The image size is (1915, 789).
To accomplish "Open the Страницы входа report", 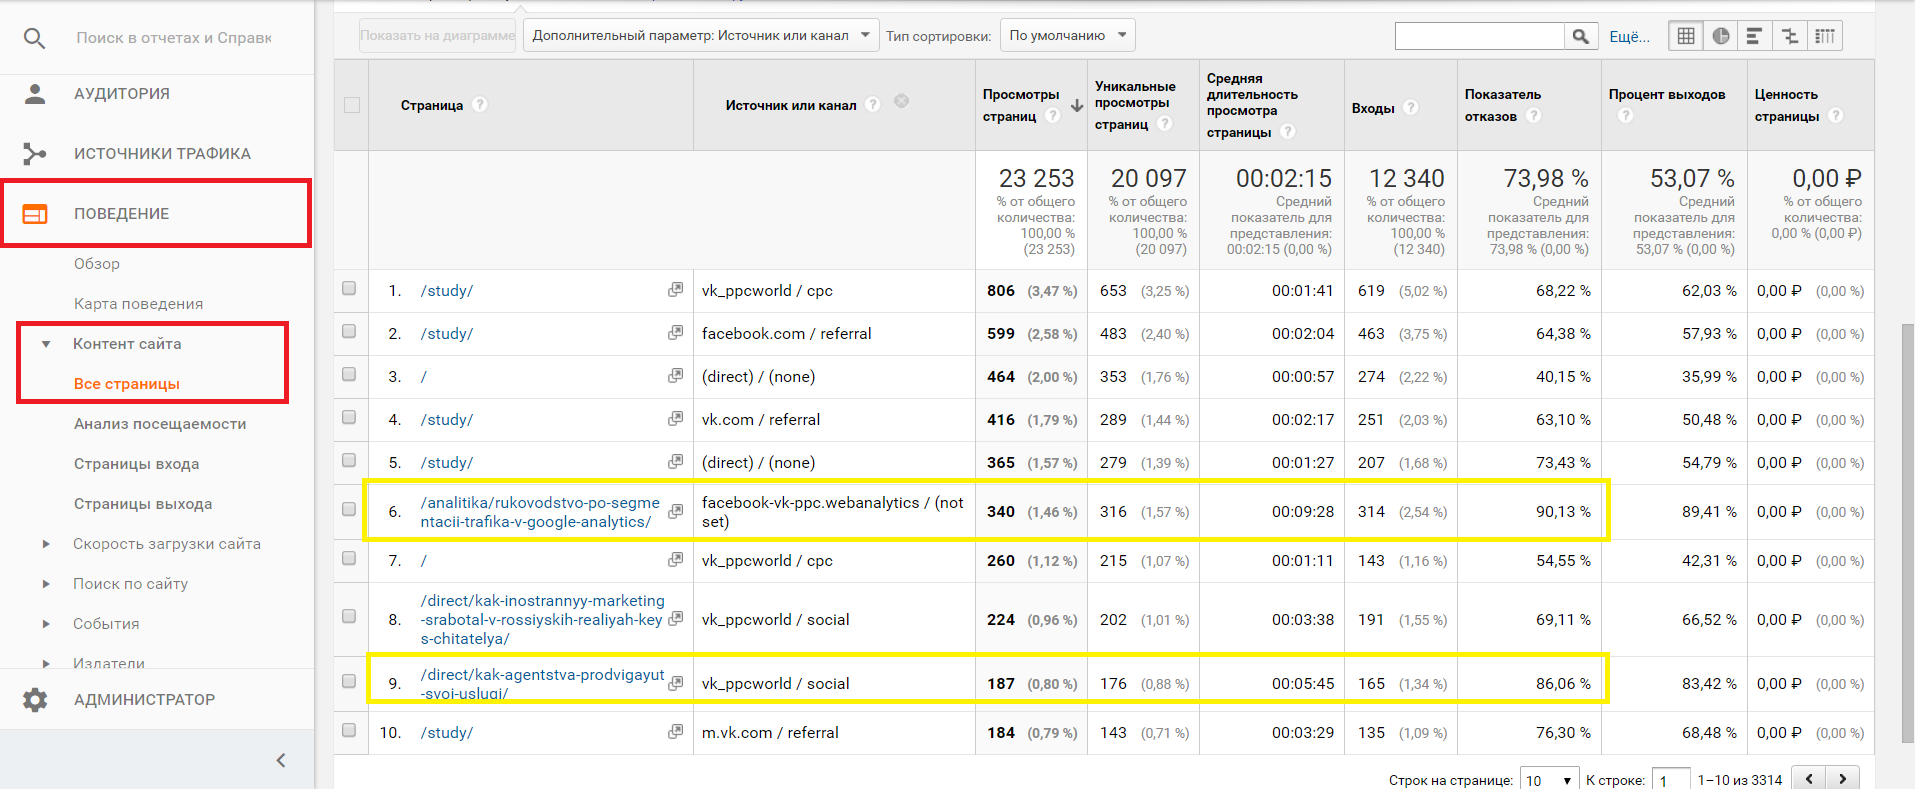I will point(136,464).
